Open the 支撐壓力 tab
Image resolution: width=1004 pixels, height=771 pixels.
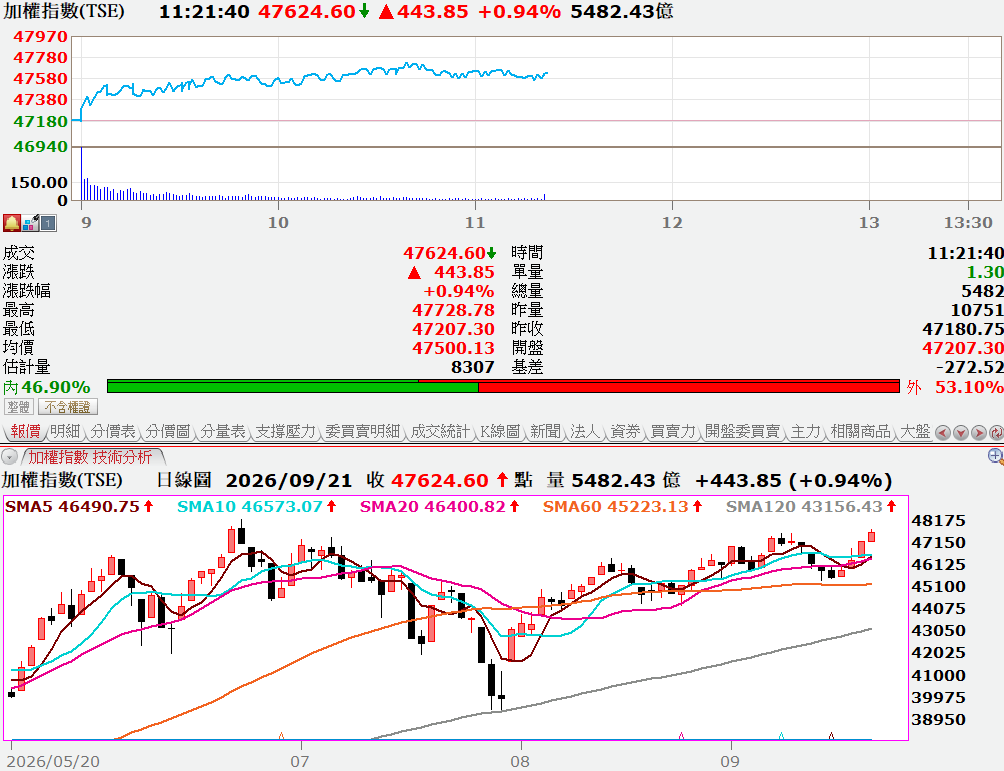click(x=286, y=432)
